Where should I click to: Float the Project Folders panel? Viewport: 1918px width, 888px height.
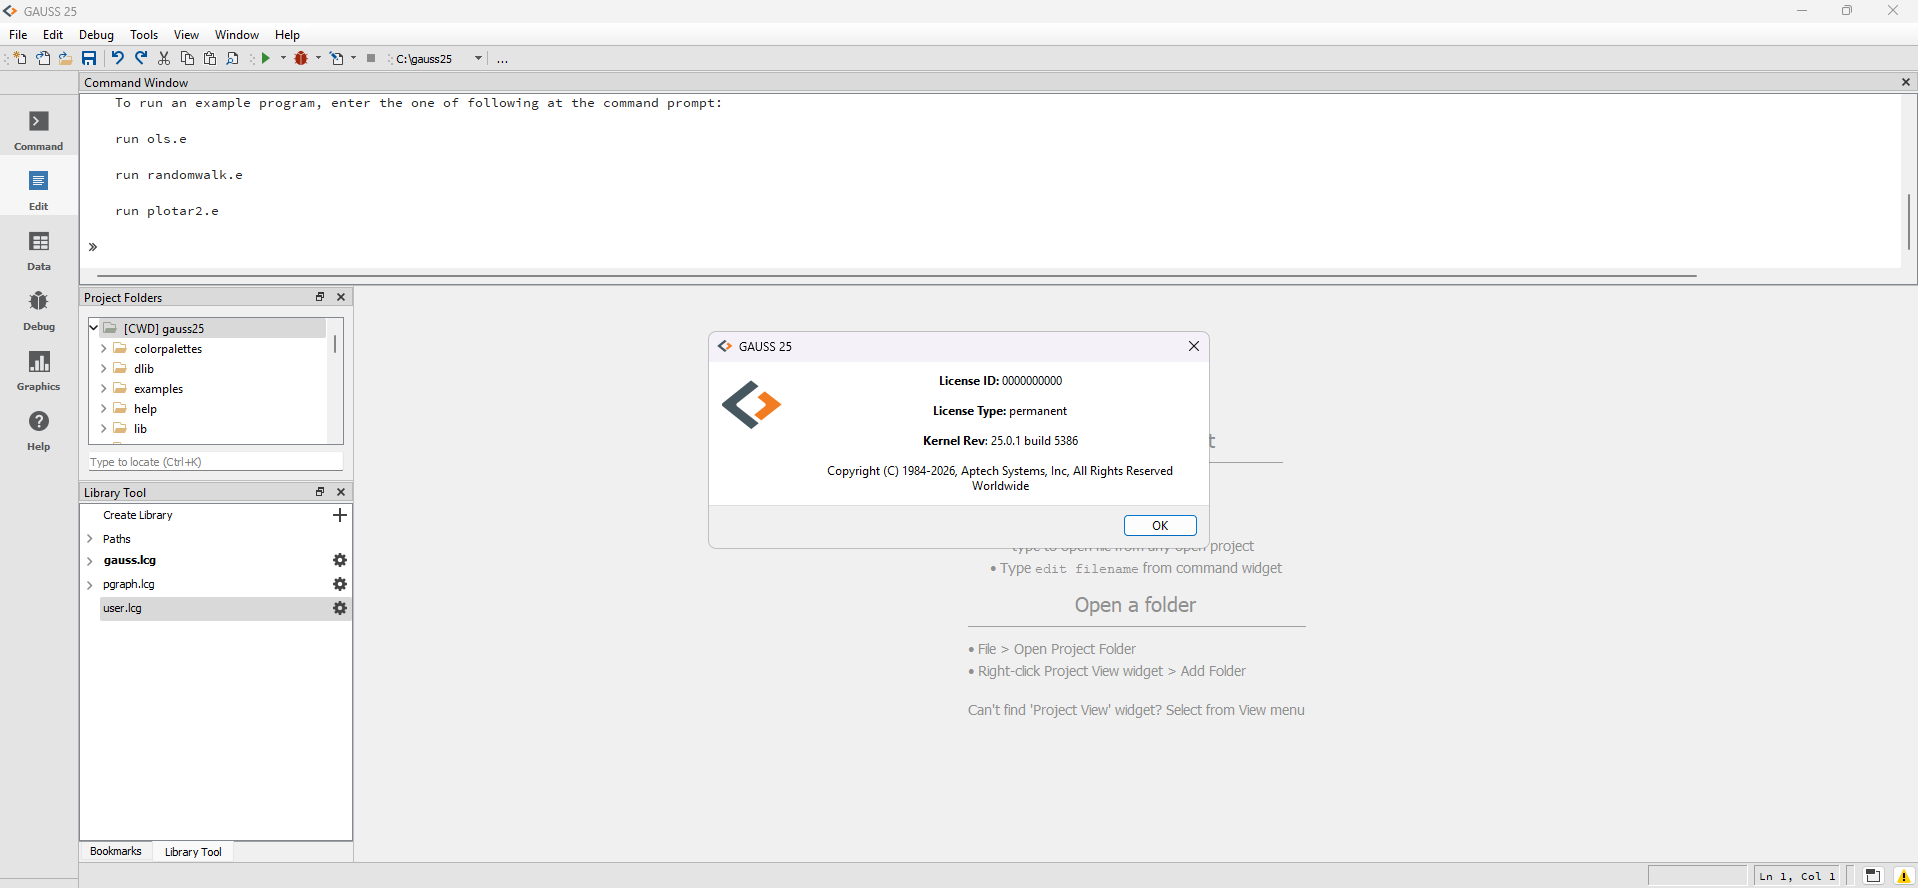click(320, 297)
